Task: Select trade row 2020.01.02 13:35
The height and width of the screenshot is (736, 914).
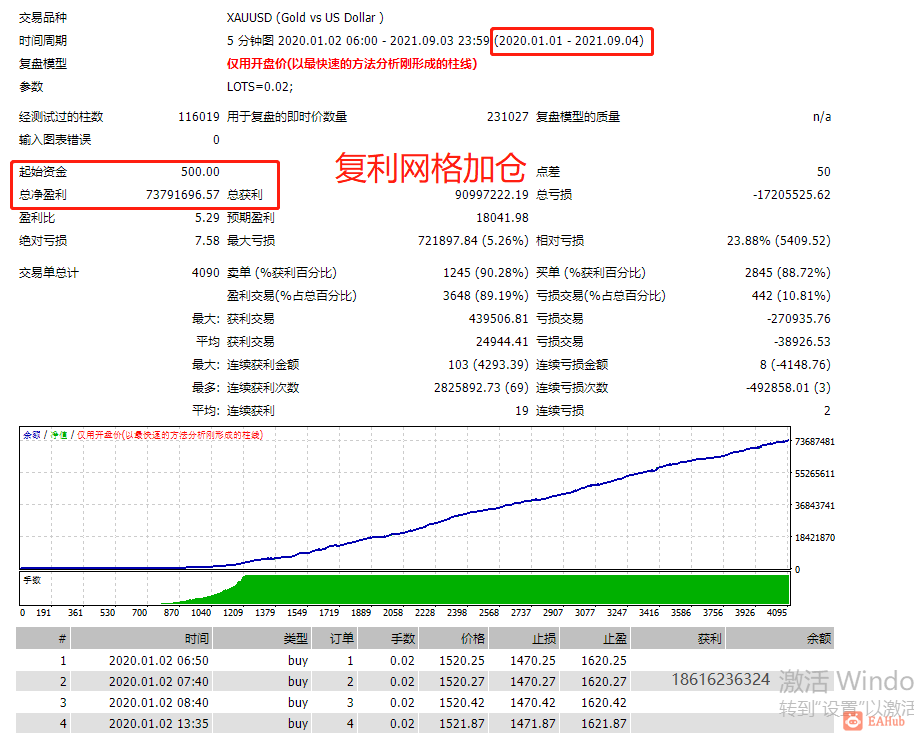Action: (424, 723)
